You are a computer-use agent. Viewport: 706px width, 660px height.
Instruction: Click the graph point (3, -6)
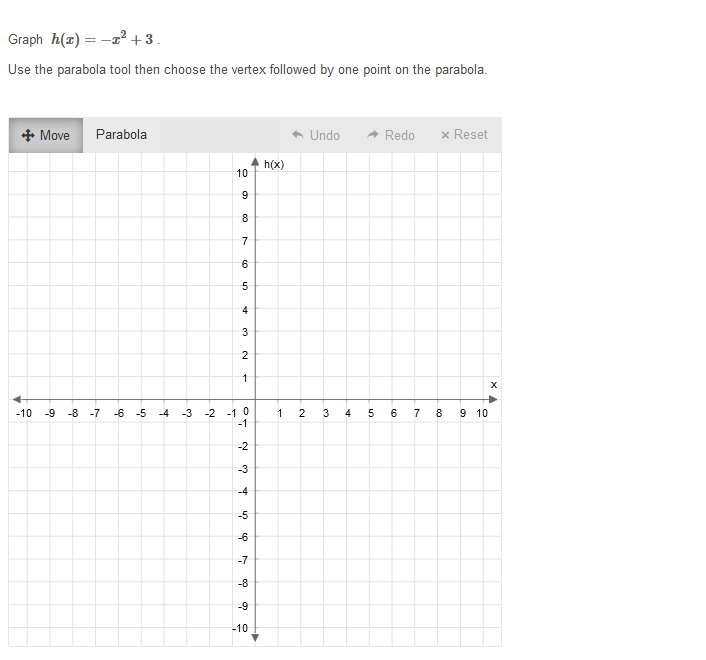click(324, 536)
